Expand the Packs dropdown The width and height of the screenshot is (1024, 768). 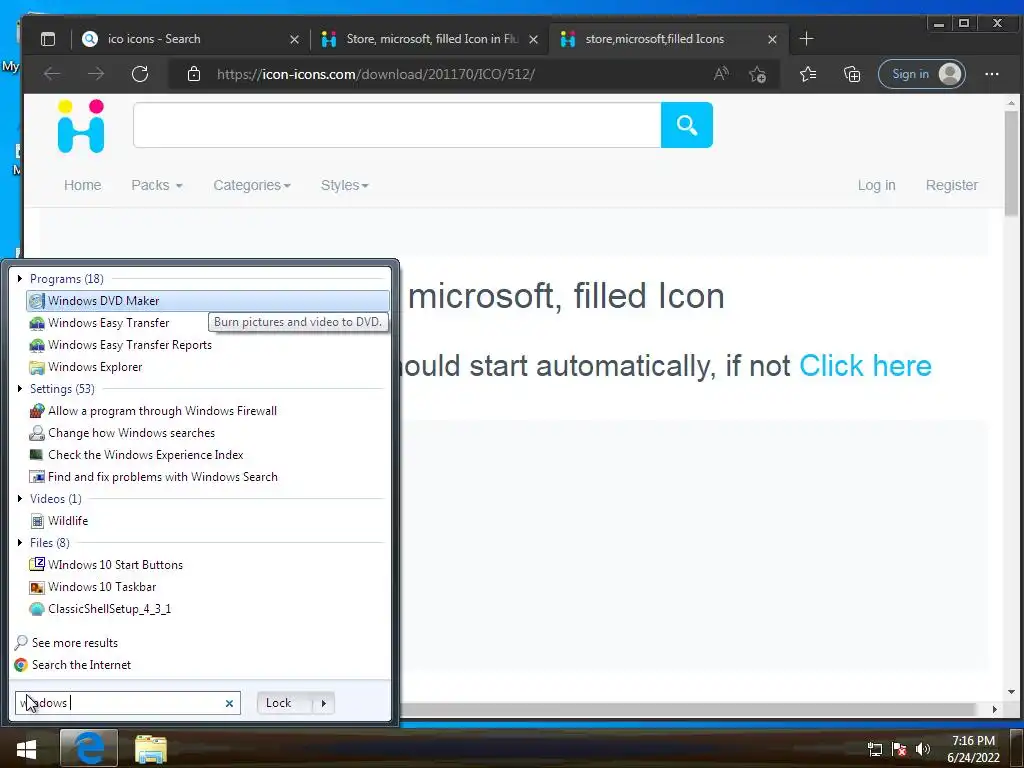(x=157, y=185)
